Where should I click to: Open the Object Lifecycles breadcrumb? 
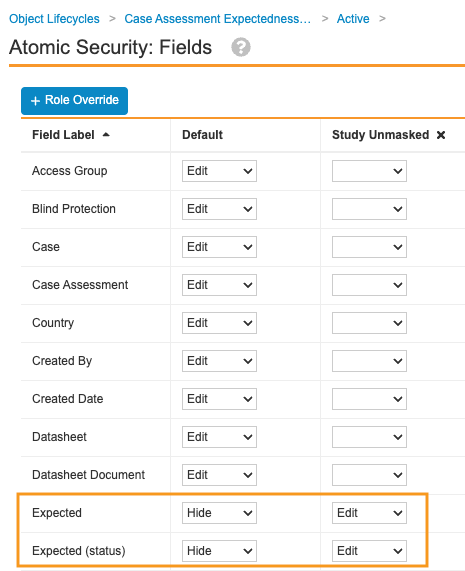click(x=54, y=19)
